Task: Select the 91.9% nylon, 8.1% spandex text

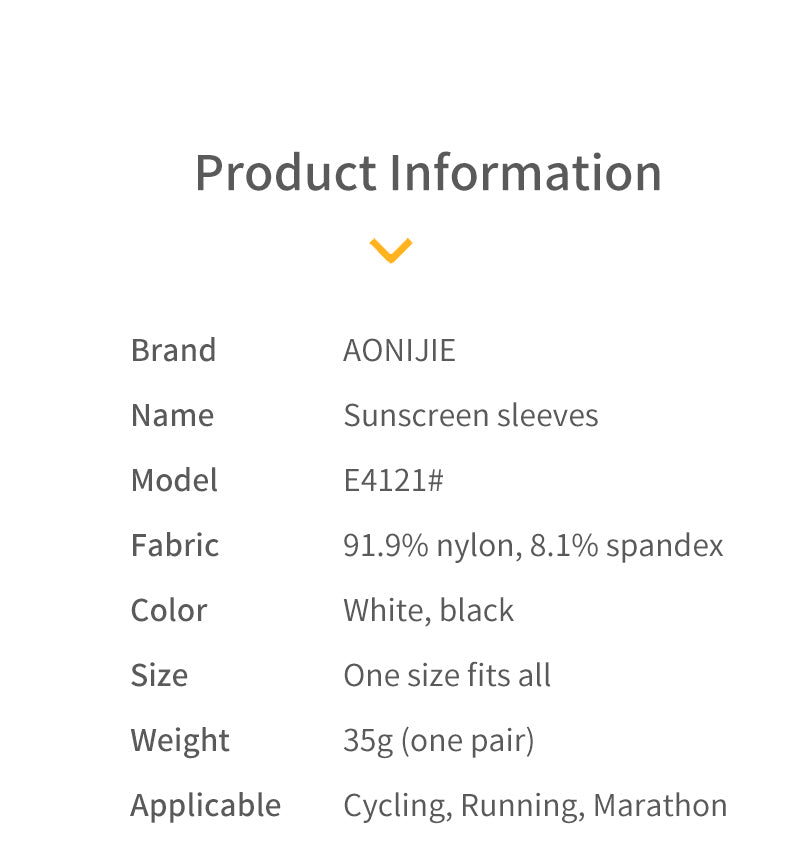Action: point(533,545)
